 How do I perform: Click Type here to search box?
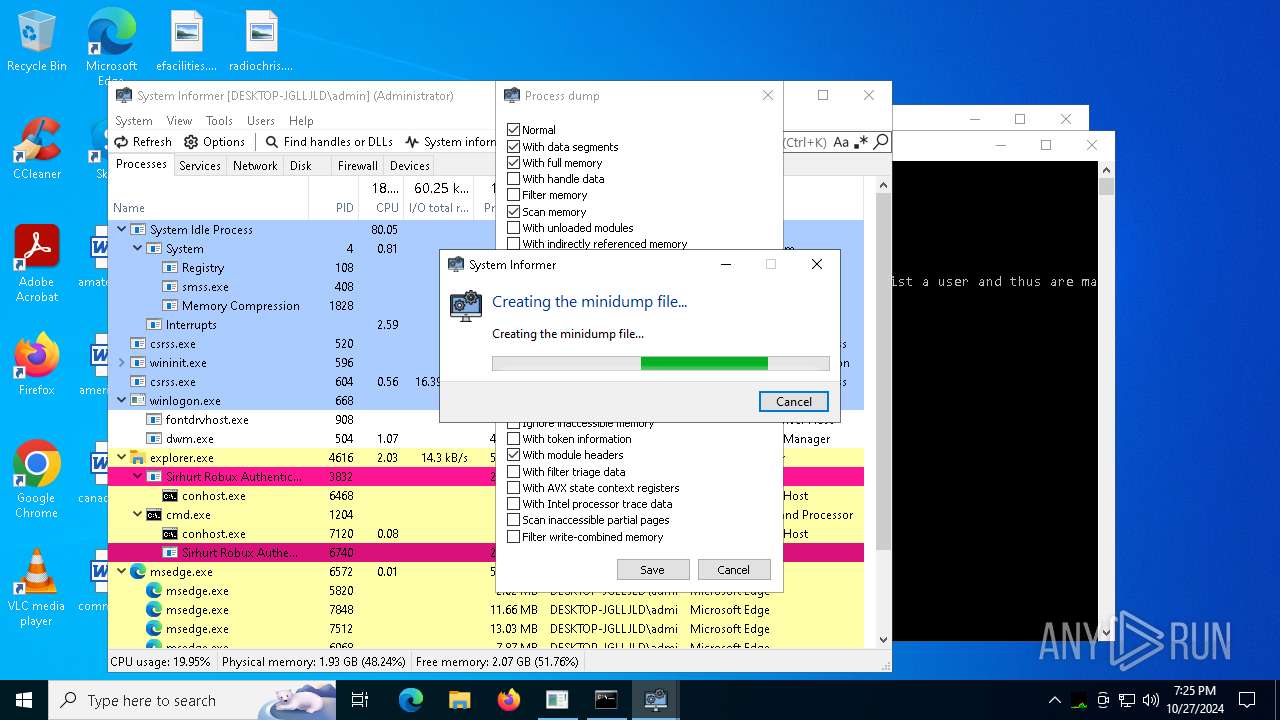click(x=190, y=700)
